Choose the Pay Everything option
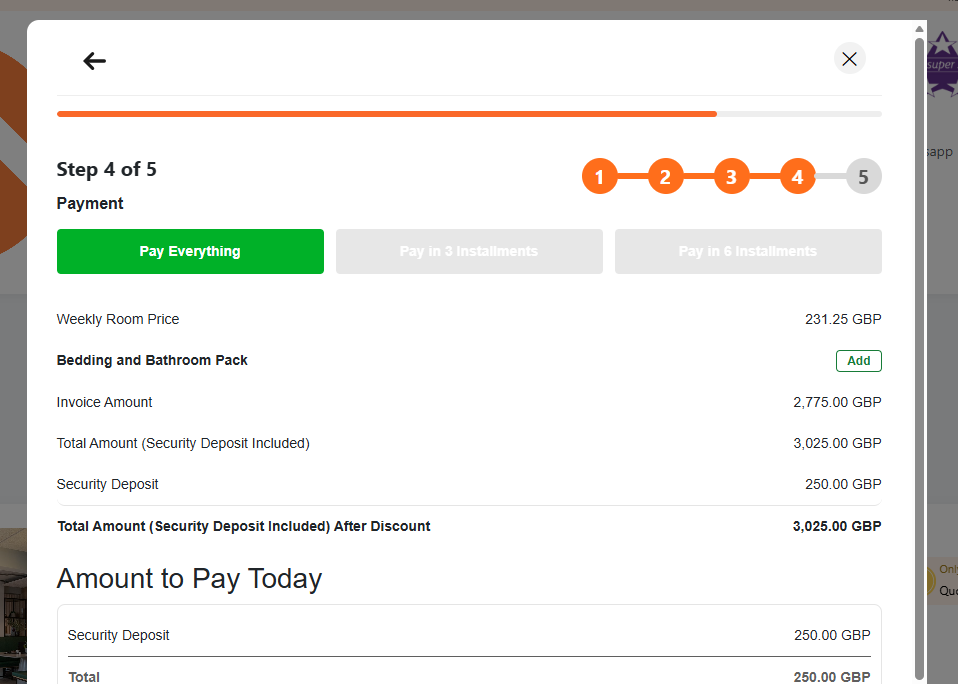958x684 pixels. click(x=190, y=252)
